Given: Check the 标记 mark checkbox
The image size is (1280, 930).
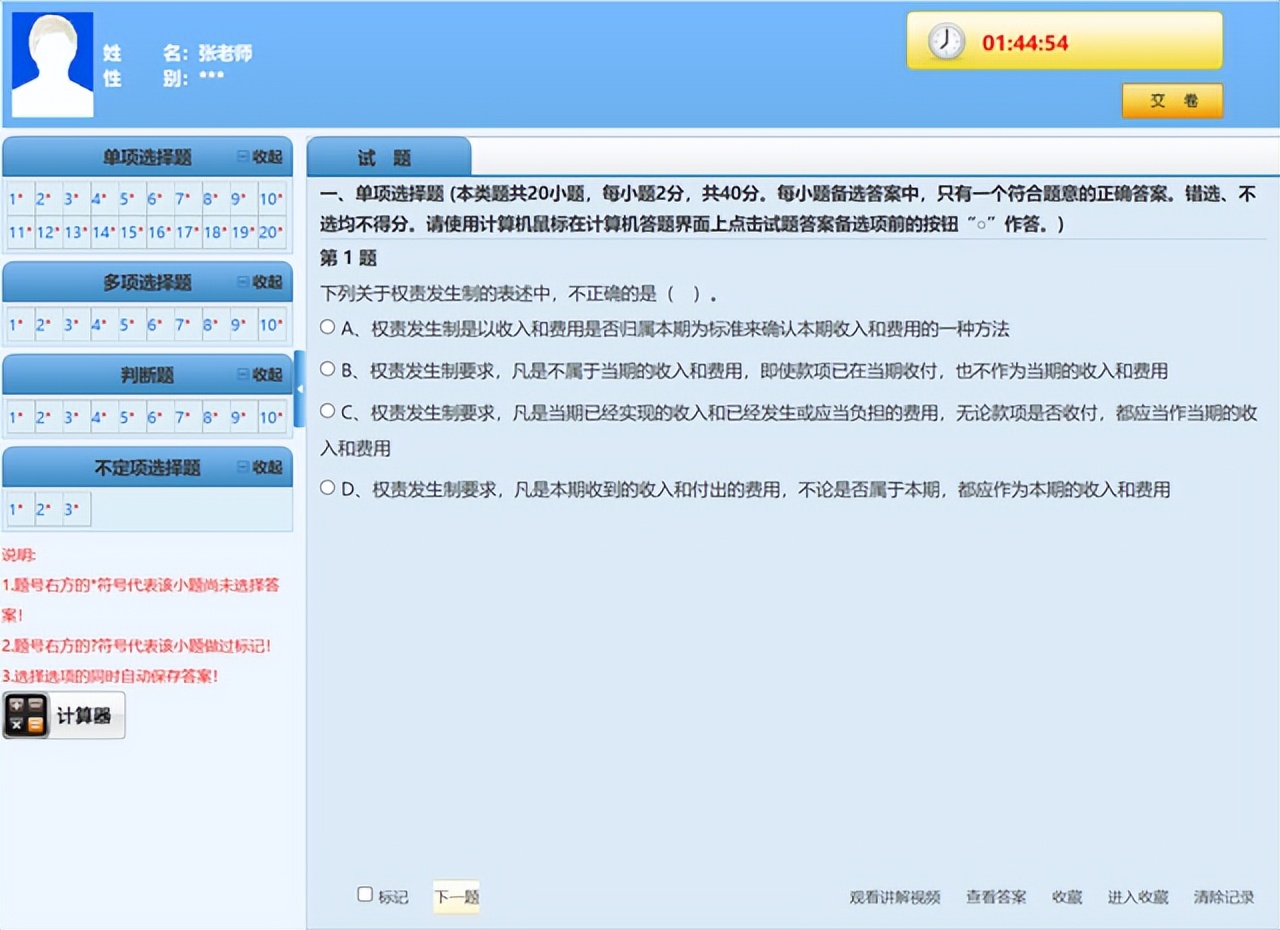Looking at the screenshot, I should tap(365, 893).
